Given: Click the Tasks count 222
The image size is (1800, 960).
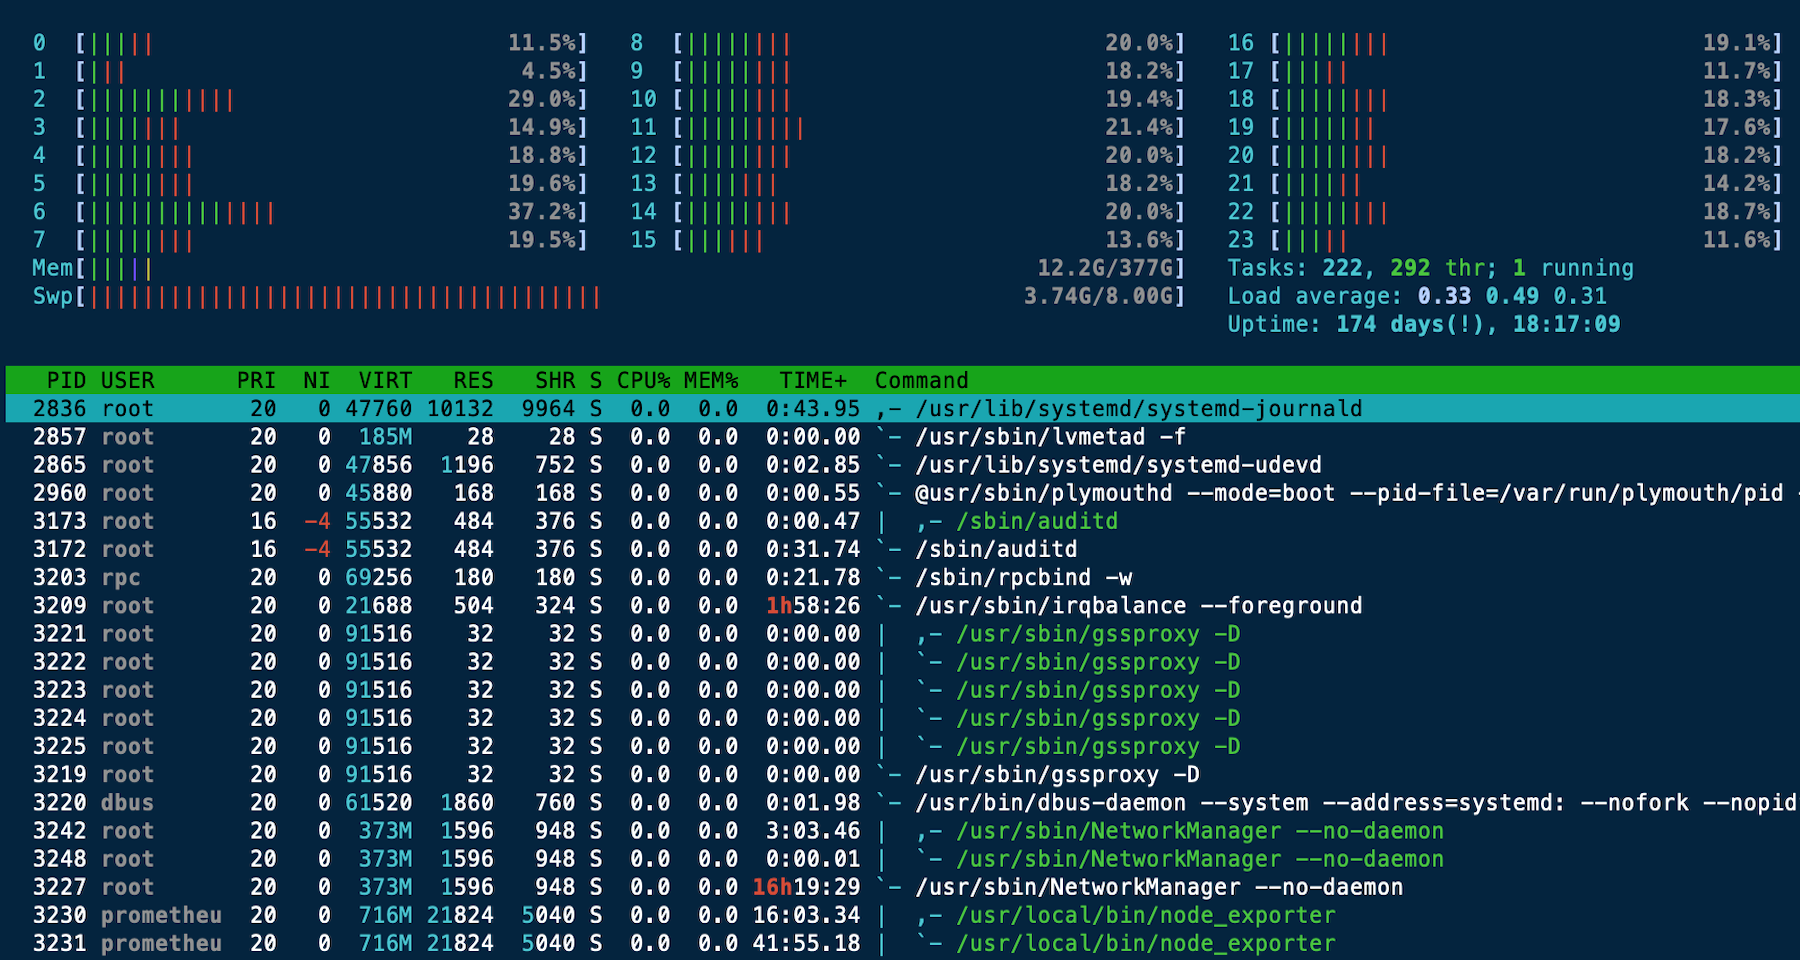Looking at the screenshot, I should coord(1342,268).
